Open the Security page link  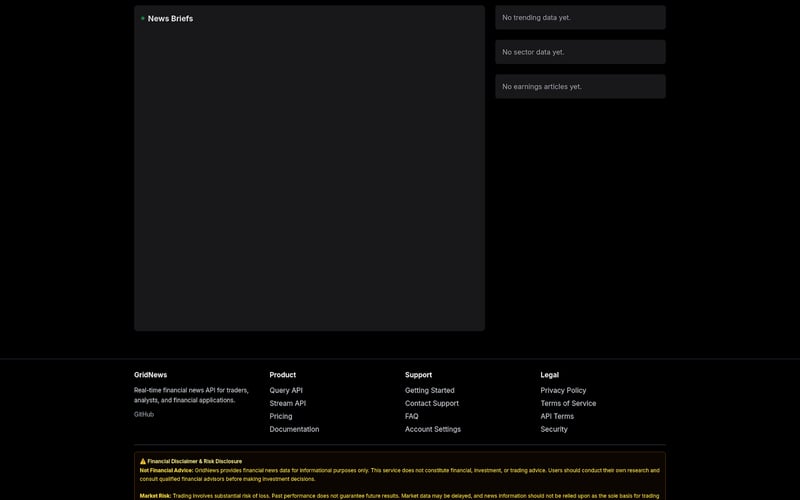click(x=554, y=429)
